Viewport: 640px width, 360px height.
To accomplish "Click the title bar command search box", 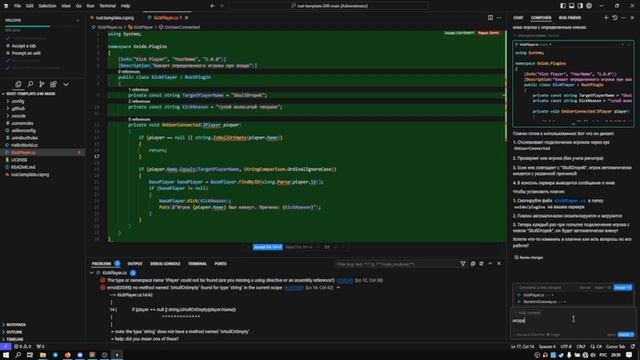I will point(329,6).
